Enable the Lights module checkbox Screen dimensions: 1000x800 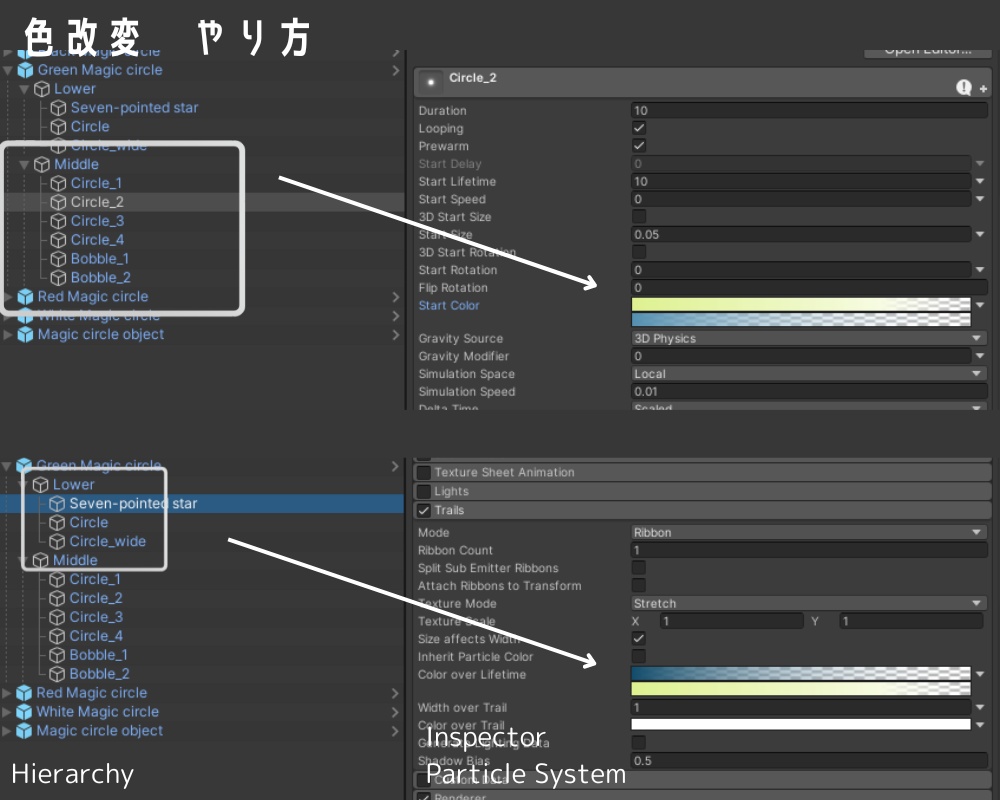pyautogui.click(x=423, y=491)
